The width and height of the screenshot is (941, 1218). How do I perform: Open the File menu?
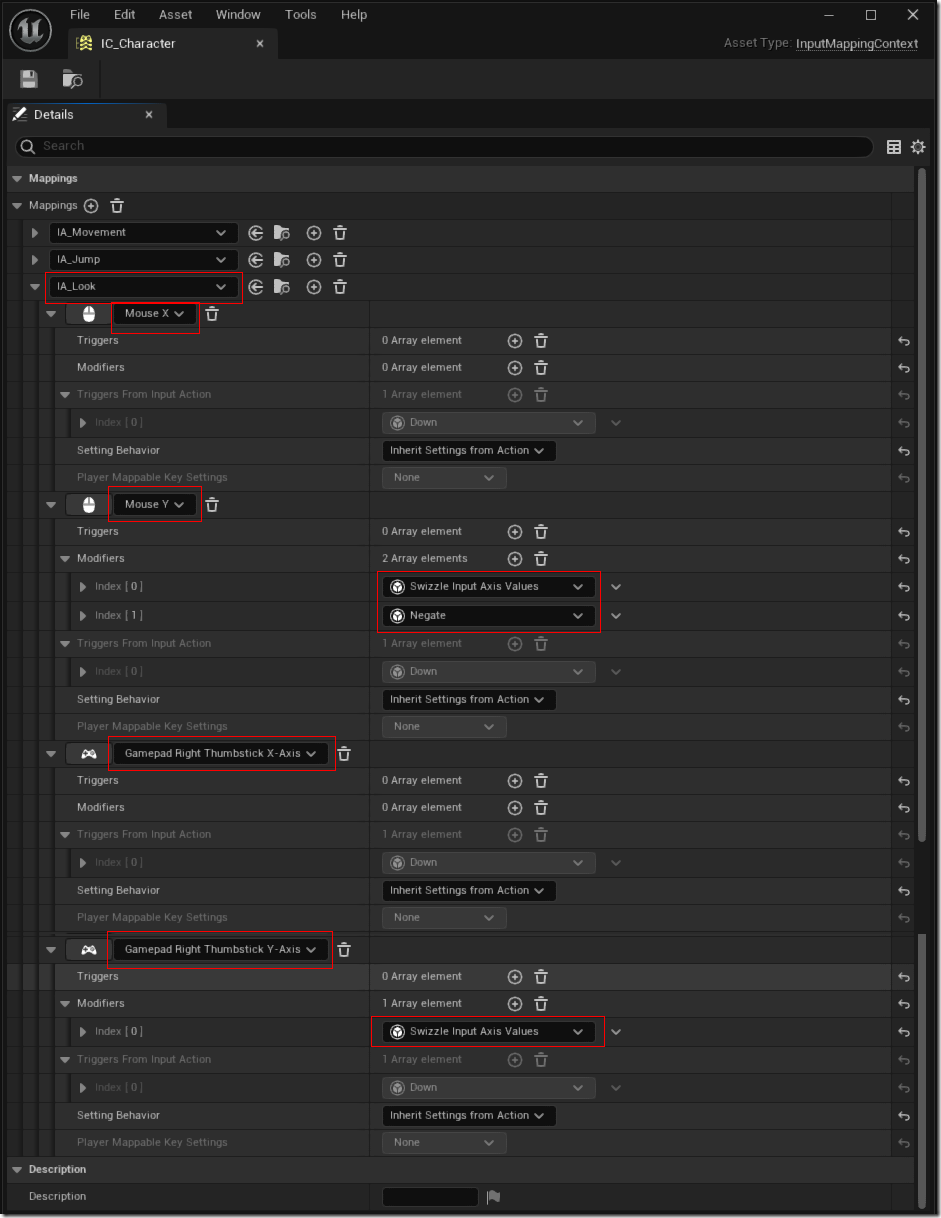[80, 15]
